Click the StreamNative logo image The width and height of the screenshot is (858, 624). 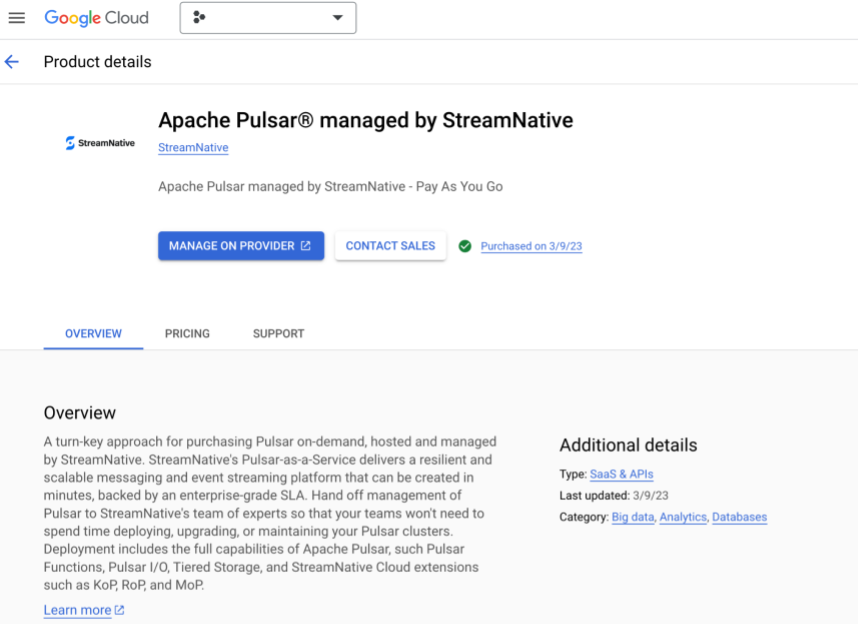point(99,142)
